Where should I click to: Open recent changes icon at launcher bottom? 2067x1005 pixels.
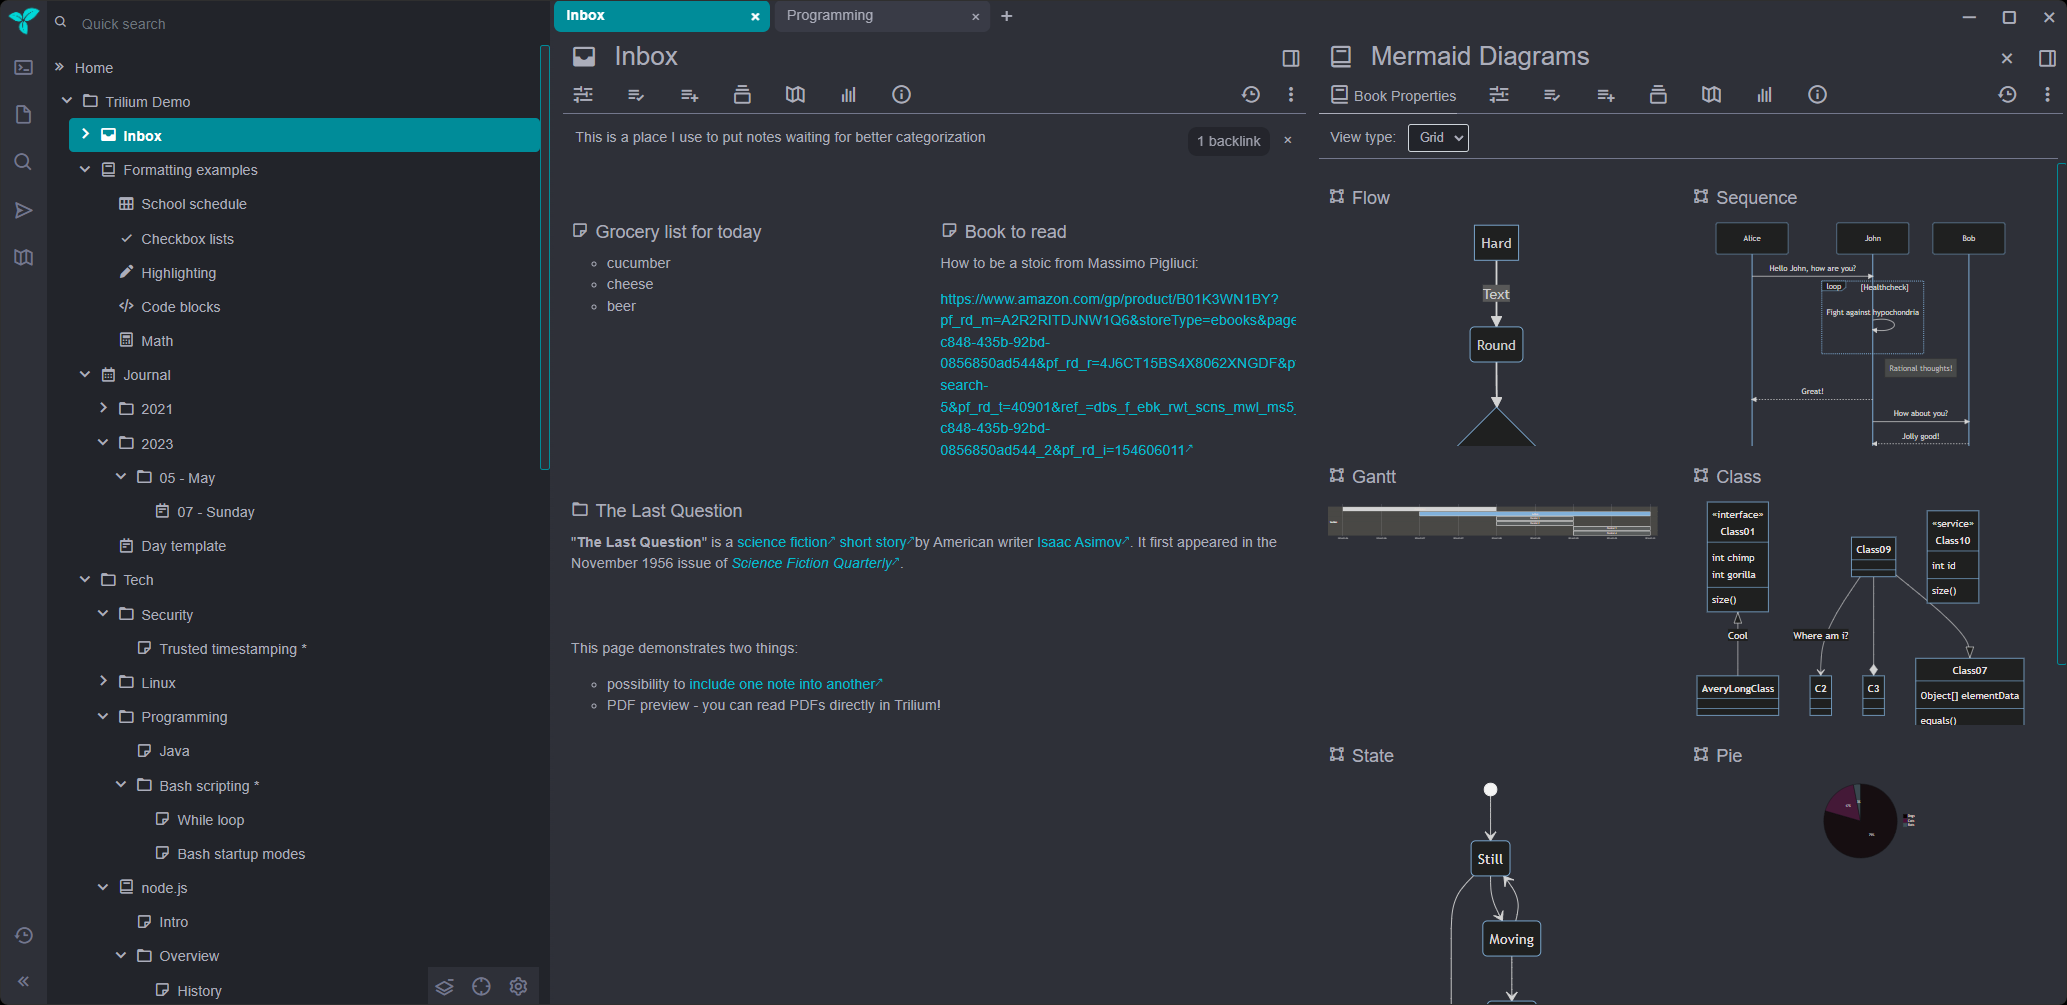(24, 935)
